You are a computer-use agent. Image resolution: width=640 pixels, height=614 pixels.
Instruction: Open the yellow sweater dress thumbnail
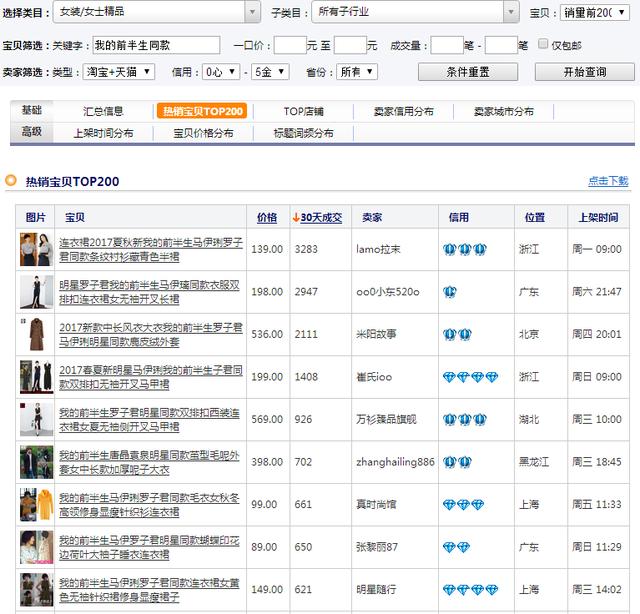(37, 505)
